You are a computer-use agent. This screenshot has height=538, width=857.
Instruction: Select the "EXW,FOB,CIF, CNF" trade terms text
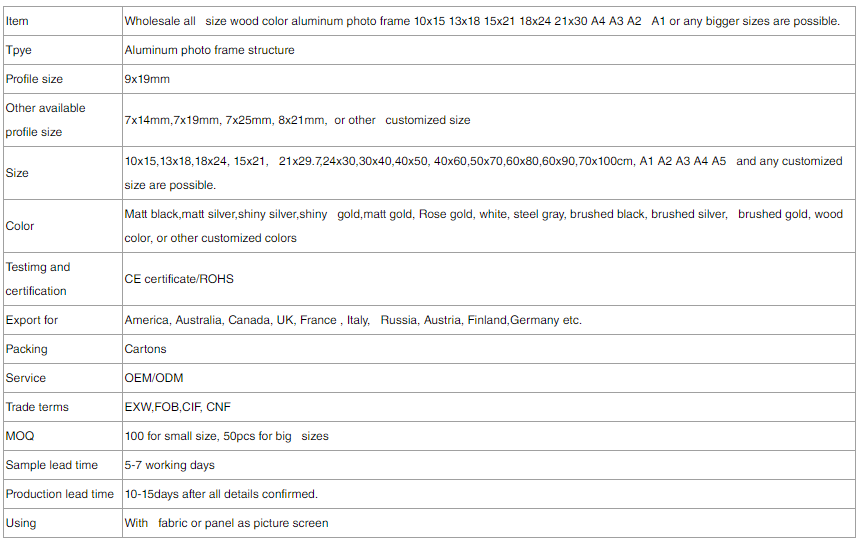pos(178,407)
